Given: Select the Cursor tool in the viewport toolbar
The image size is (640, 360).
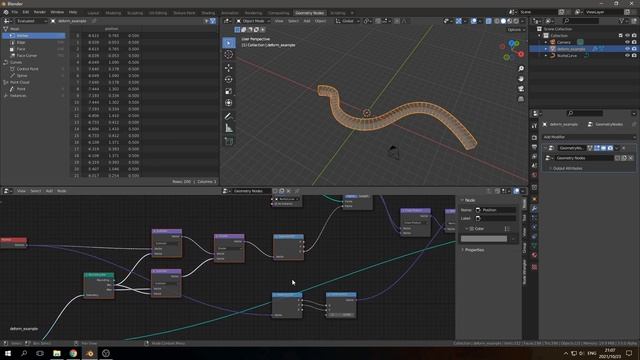Looking at the screenshot, I should 229,55.
